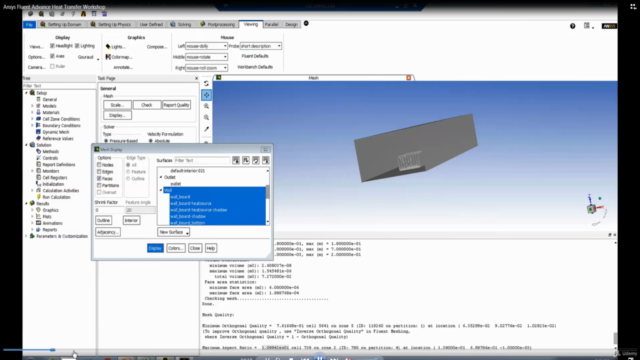Click the fourth surface list icon in Mesh Display
Viewport: 640px width, 360px height.
coord(265,160)
